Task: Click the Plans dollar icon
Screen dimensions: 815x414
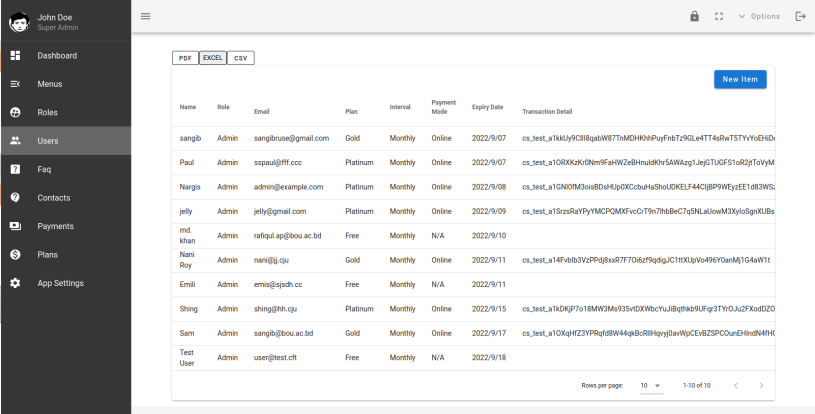Action: click(15, 255)
